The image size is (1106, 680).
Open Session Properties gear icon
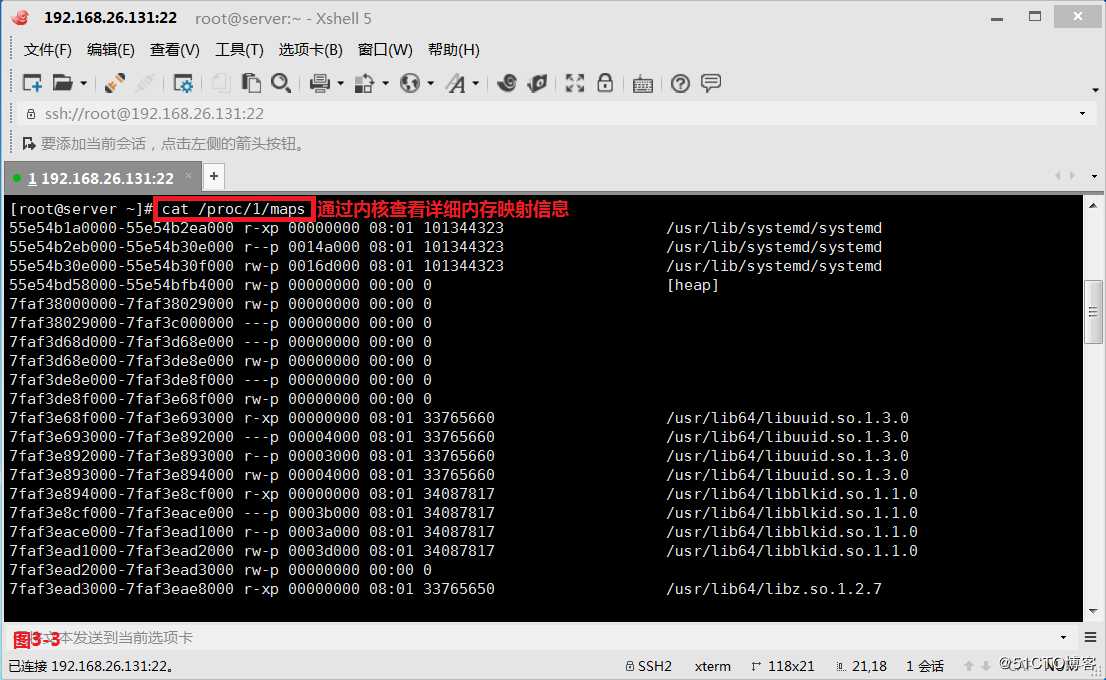(183, 83)
